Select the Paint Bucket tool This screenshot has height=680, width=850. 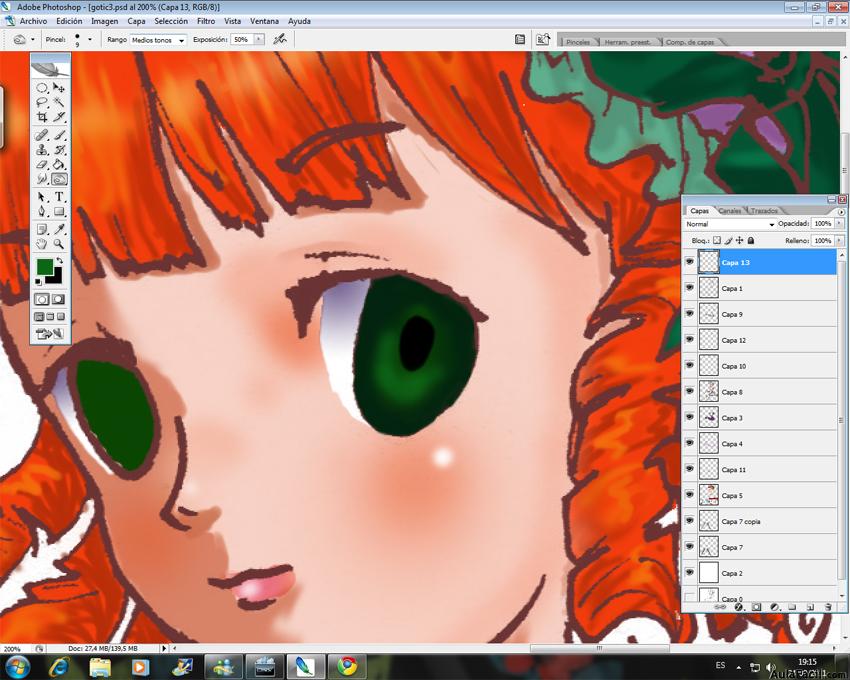click(59, 164)
